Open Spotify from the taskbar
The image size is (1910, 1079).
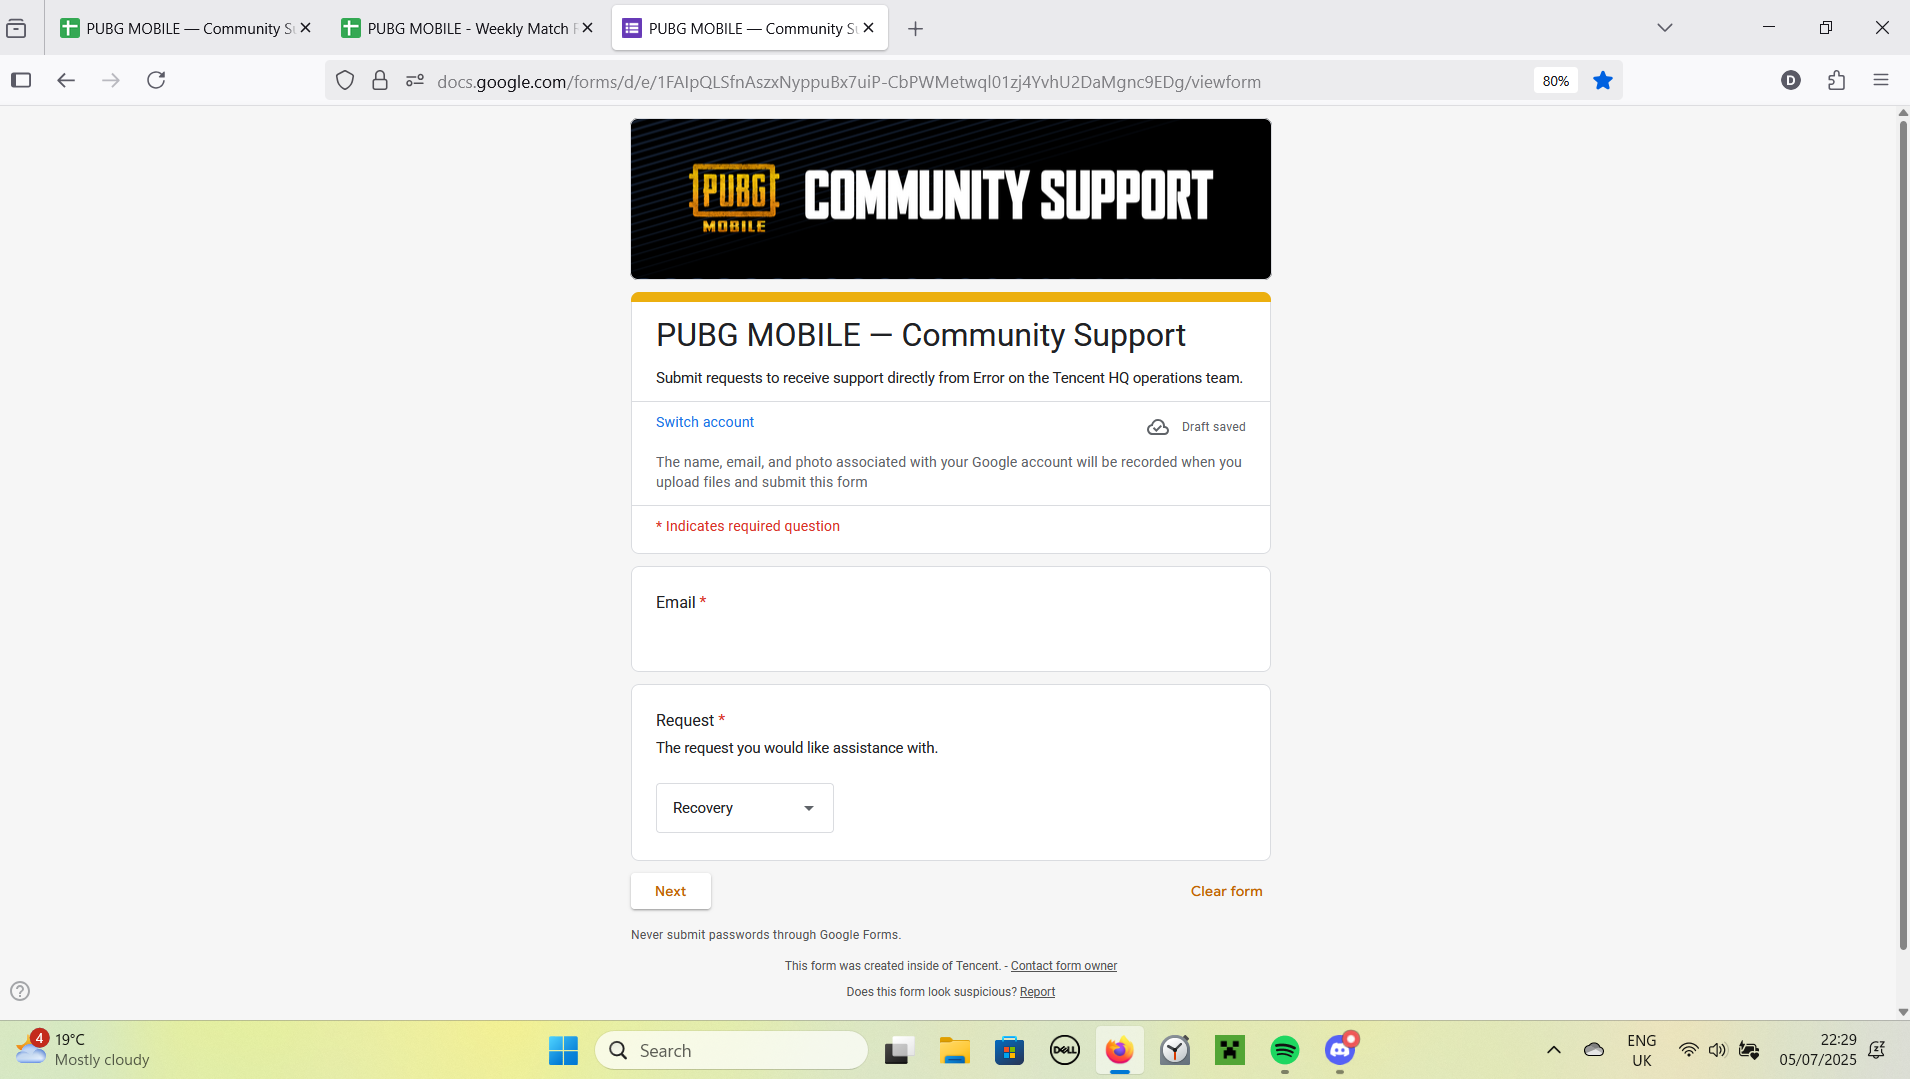(1285, 1050)
